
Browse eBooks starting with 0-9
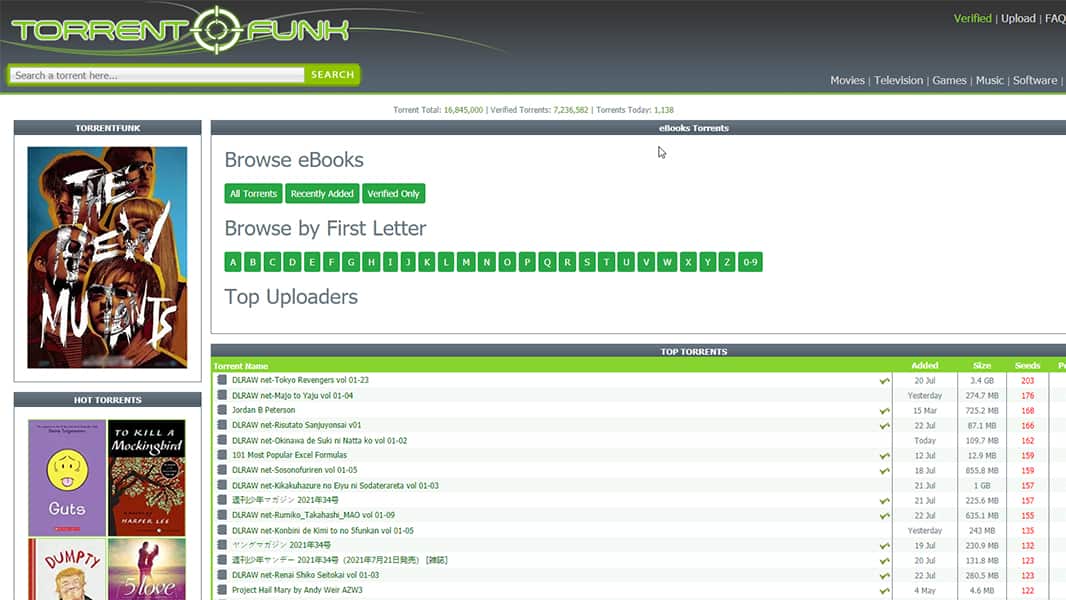click(750, 262)
